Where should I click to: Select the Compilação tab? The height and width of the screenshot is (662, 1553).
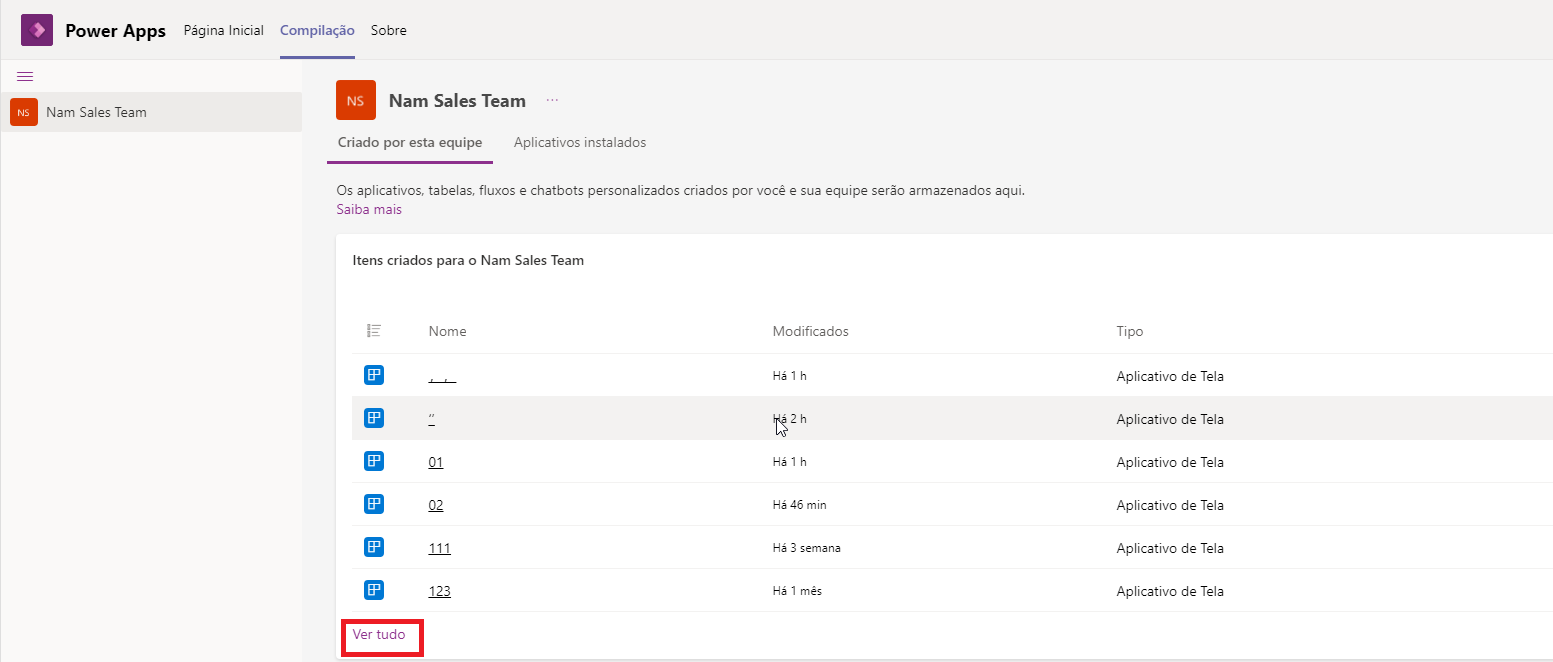click(x=317, y=30)
